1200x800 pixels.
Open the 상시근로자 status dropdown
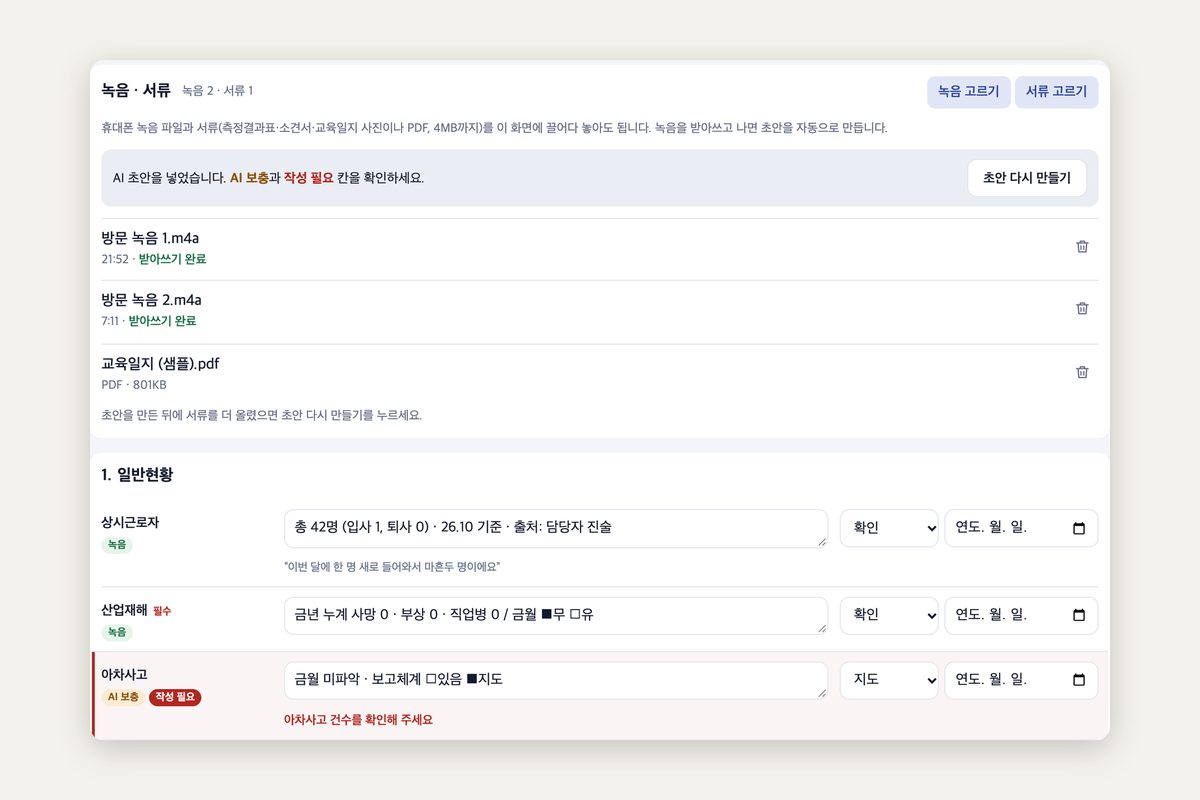click(x=889, y=528)
